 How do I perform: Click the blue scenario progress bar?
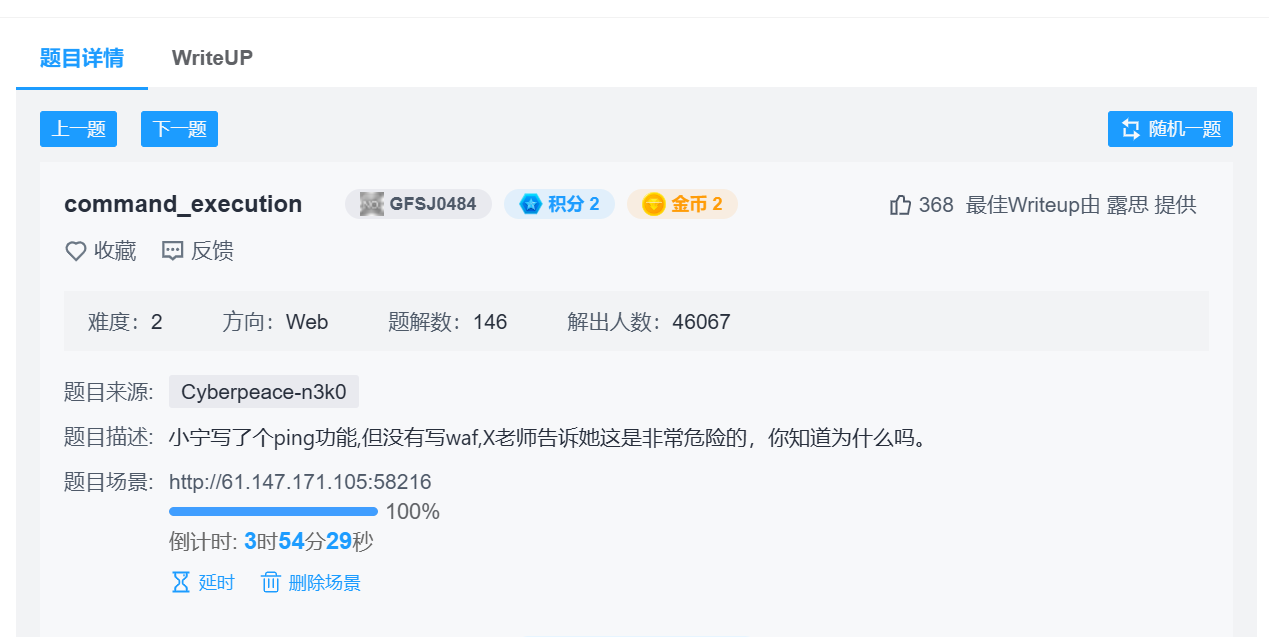click(273, 512)
